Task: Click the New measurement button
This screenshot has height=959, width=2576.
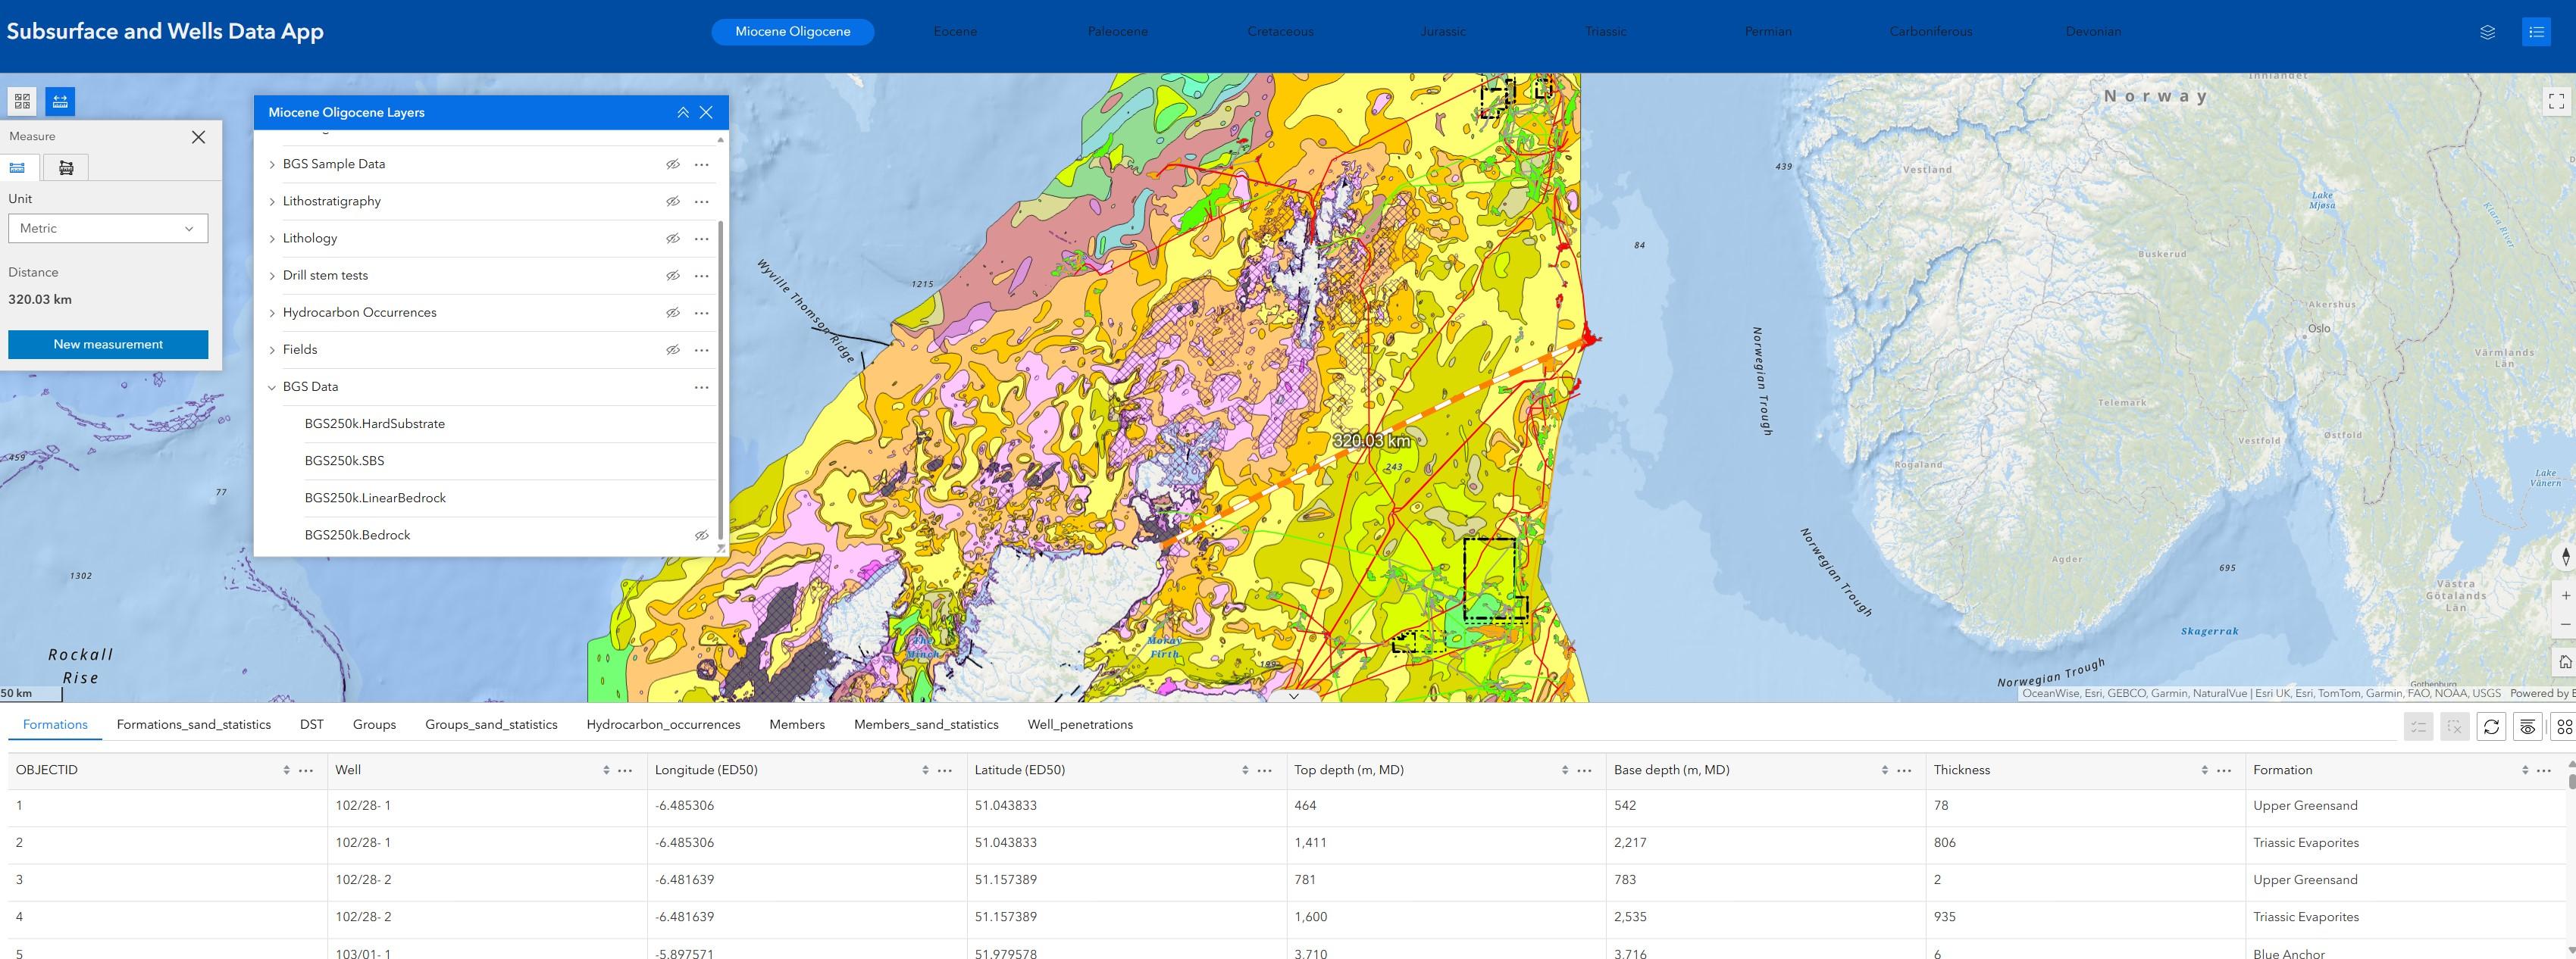Action: (108, 344)
